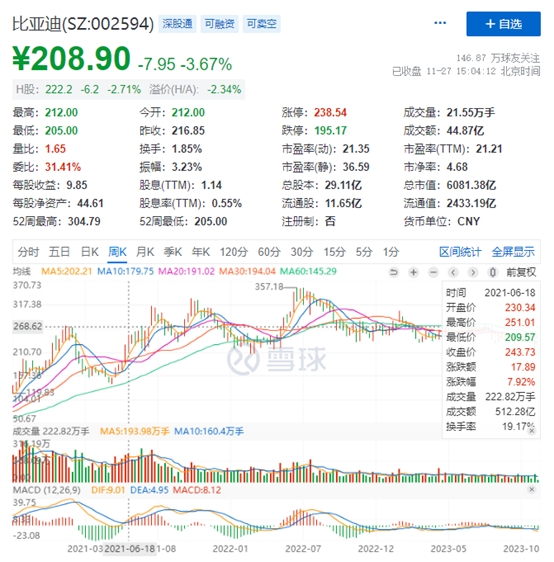Switch to the 日K chart tab

pos(90,252)
